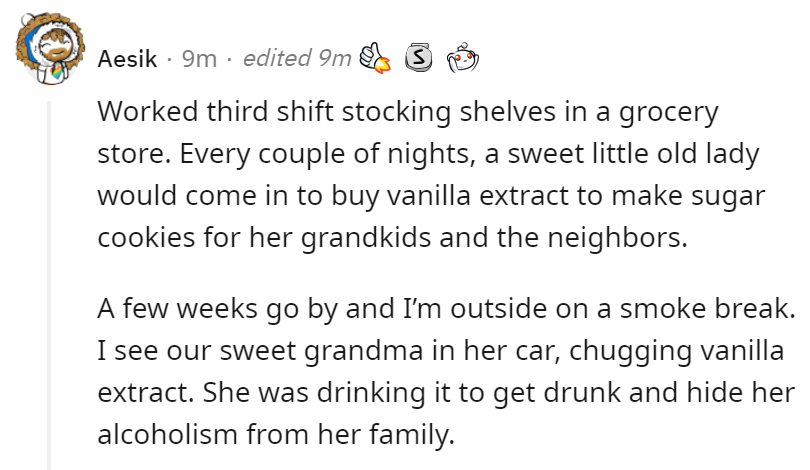Click the italic "edited 9m" label

point(297,58)
